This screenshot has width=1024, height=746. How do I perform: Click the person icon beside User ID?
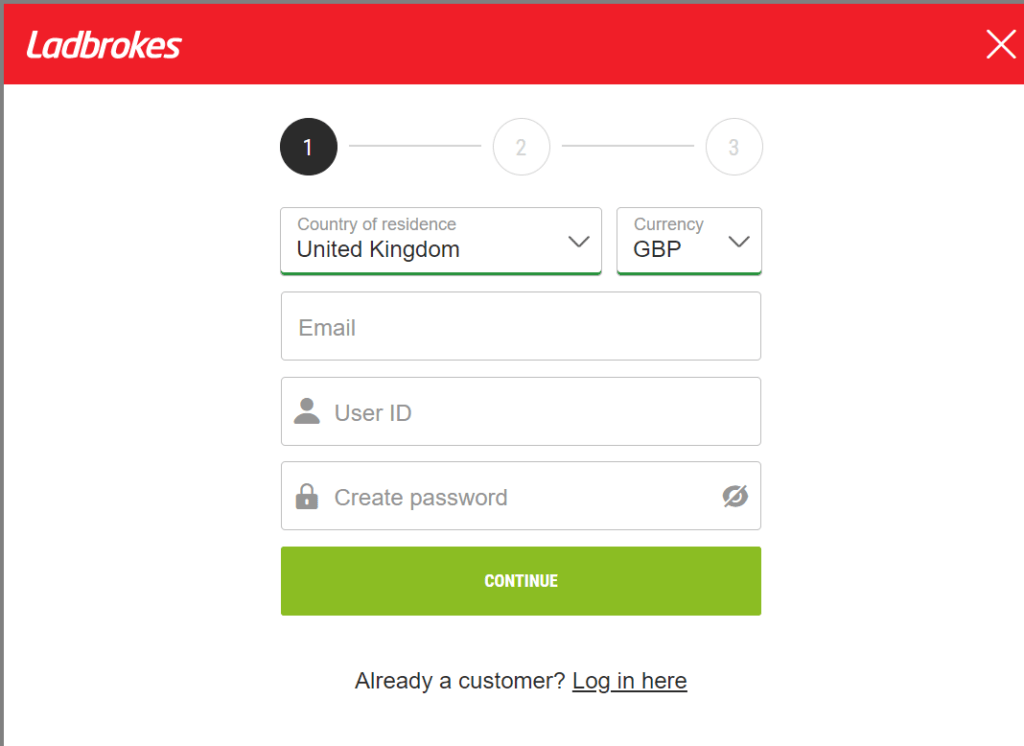pyautogui.click(x=307, y=411)
